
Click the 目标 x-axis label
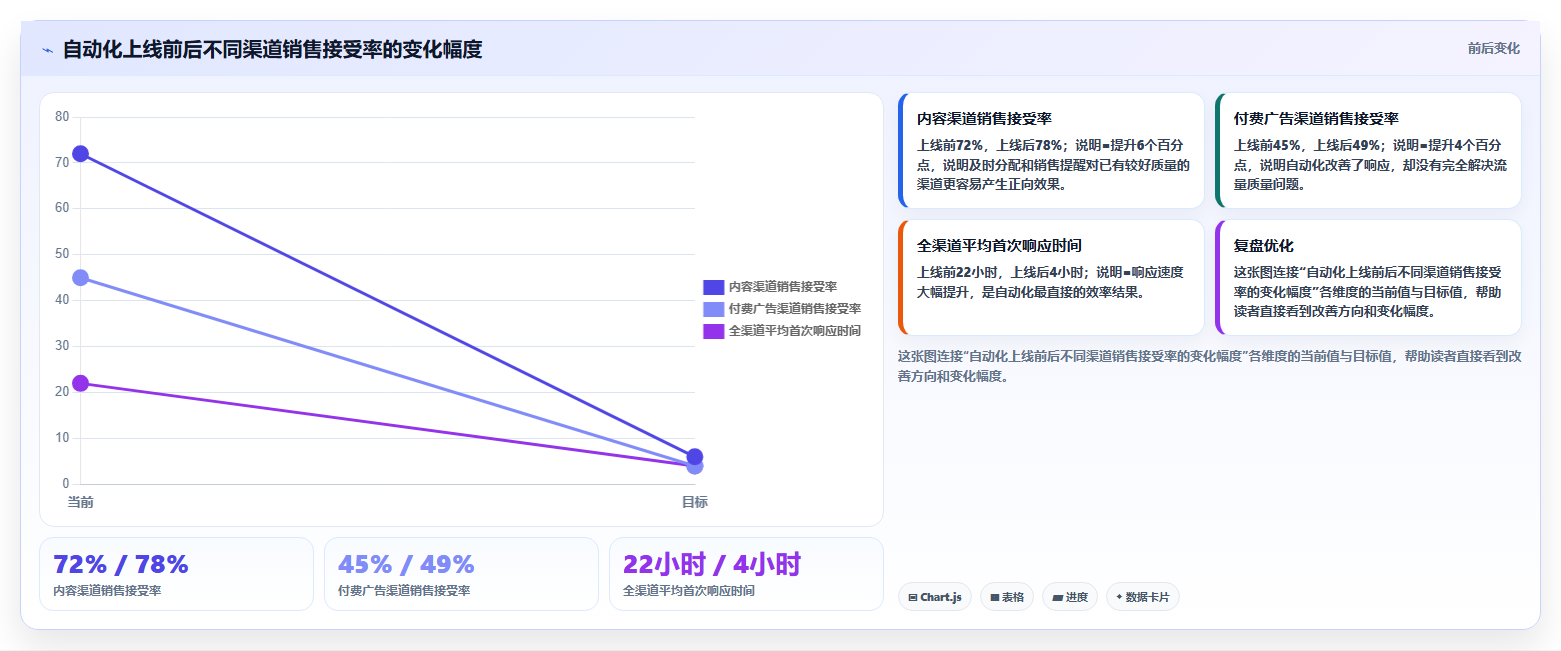(x=695, y=502)
